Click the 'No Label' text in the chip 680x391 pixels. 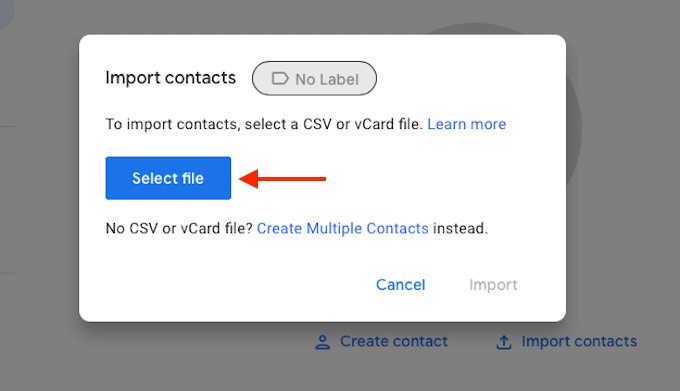point(327,79)
